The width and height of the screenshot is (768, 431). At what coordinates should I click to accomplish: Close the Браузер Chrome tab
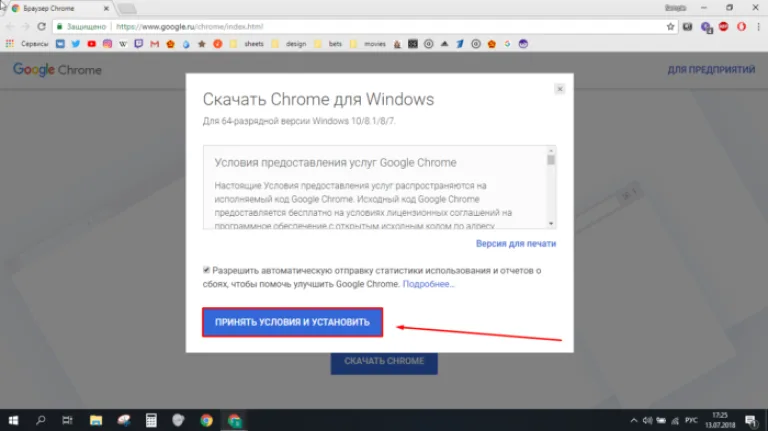tap(106, 8)
